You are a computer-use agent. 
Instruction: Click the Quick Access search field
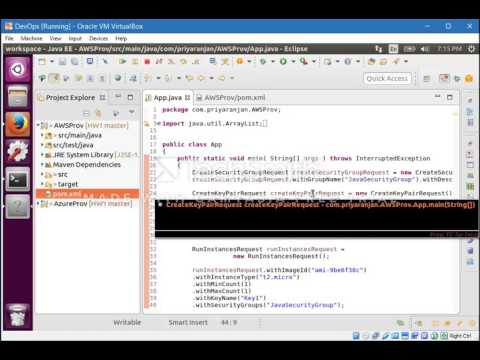[387, 78]
